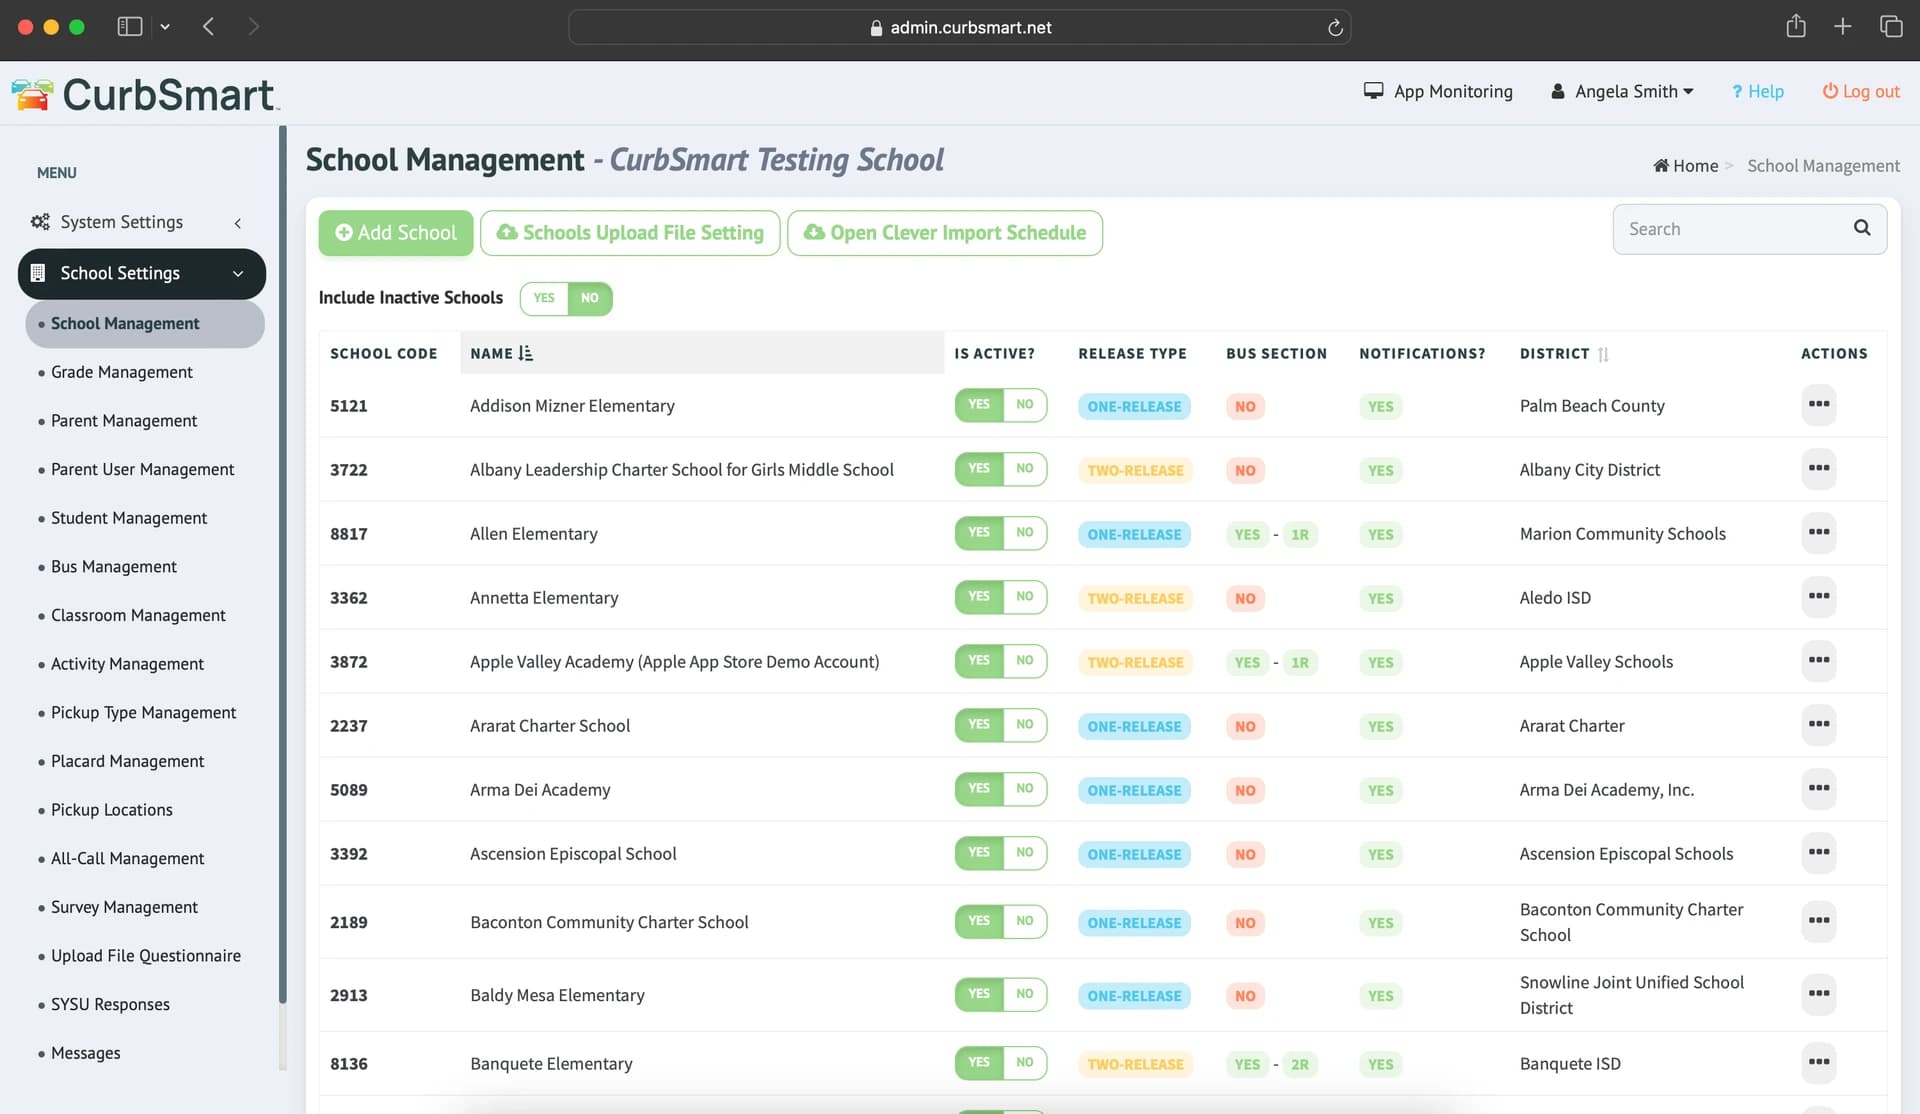The height and width of the screenshot is (1114, 1920).
Task: Open Parent Management page
Action: pyautogui.click(x=124, y=421)
